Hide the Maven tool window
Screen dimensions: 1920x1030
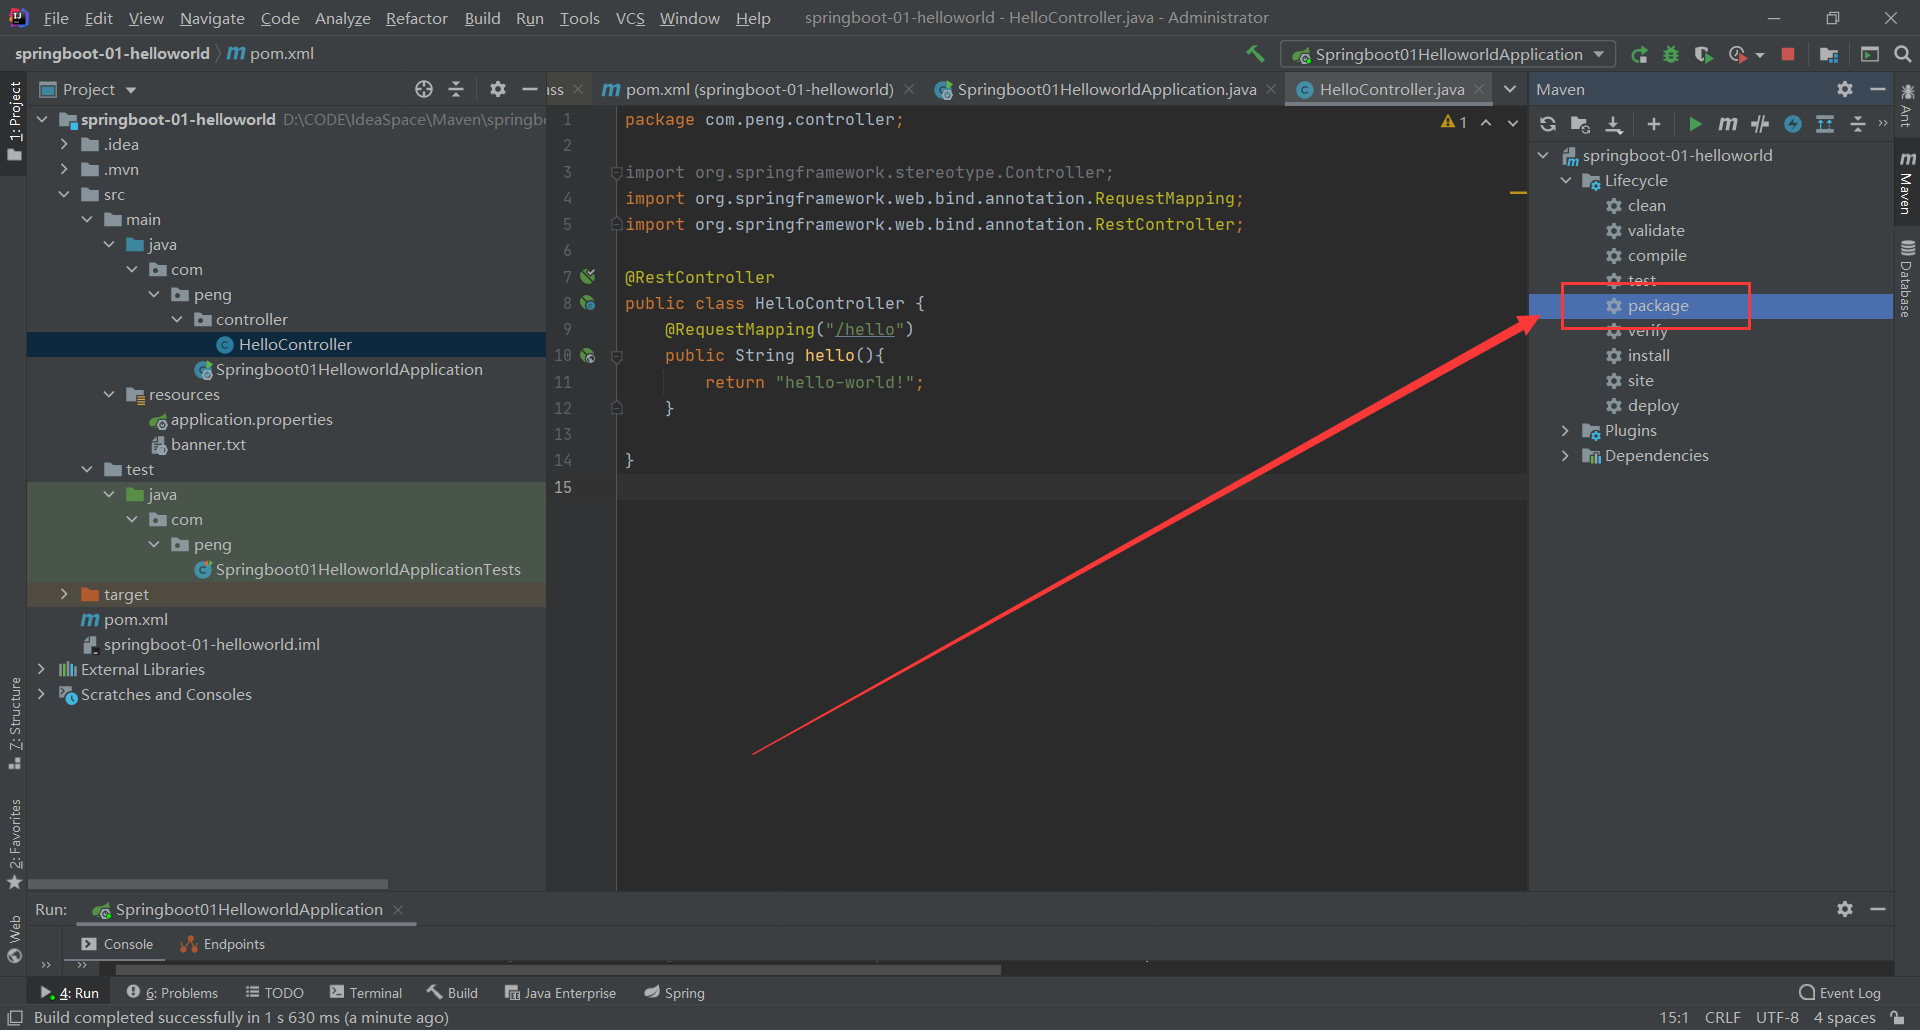coord(1878,89)
